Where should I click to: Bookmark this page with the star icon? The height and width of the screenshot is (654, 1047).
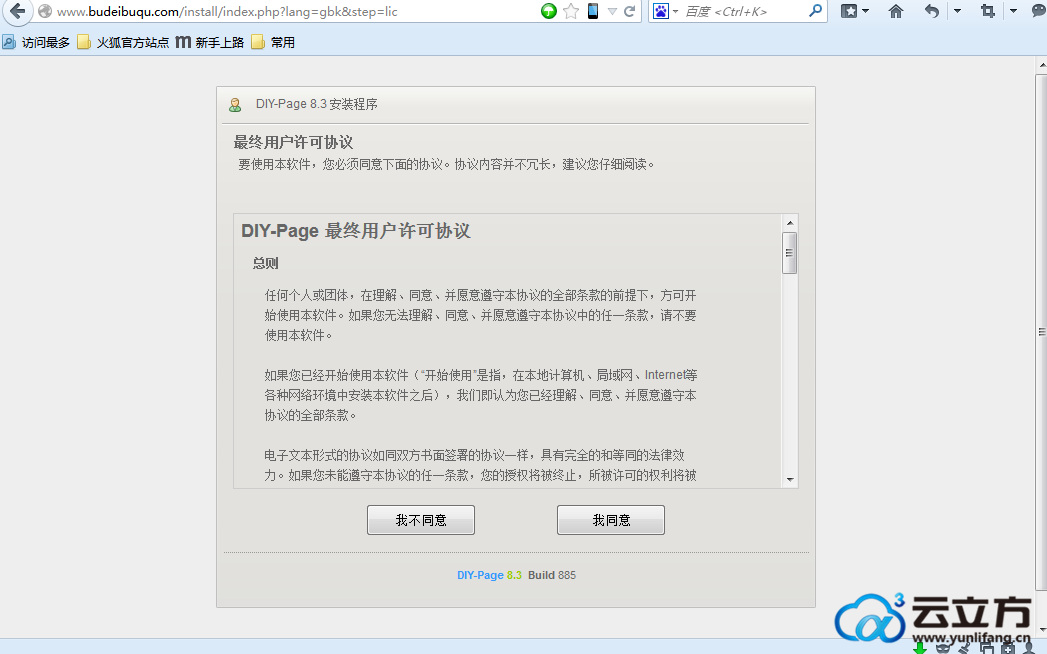tap(571, 11)
